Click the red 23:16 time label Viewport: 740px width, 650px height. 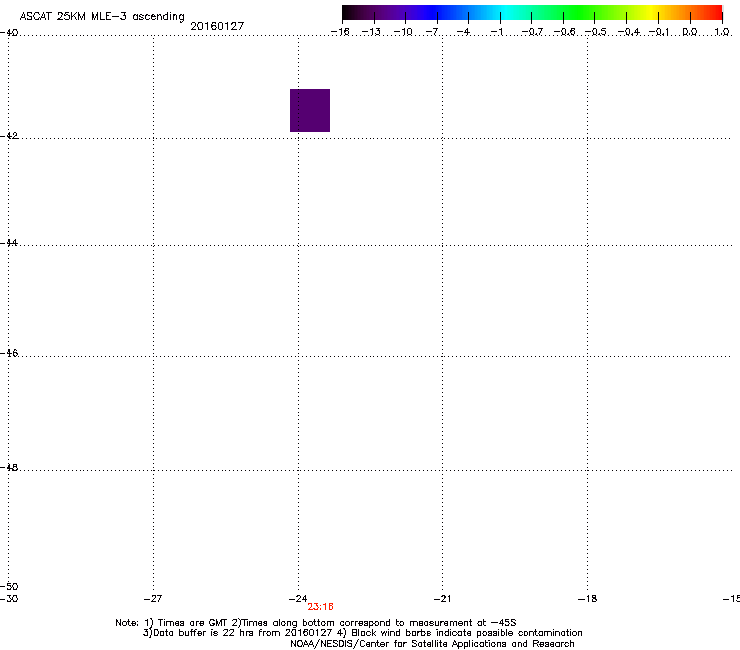coord(320,607)
